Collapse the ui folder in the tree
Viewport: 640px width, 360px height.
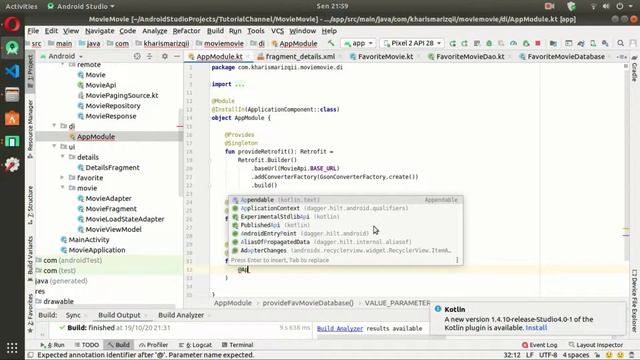click(54, 146)
